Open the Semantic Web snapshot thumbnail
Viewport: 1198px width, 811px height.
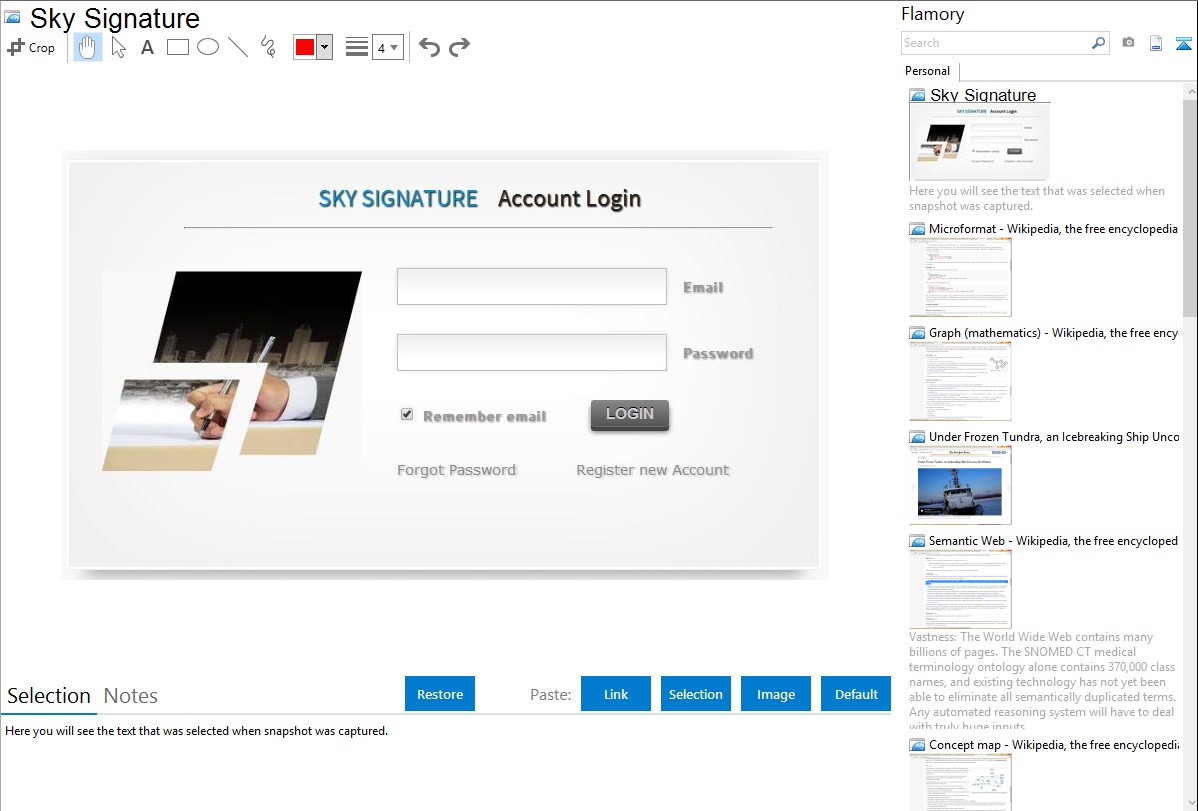[960, 589]
